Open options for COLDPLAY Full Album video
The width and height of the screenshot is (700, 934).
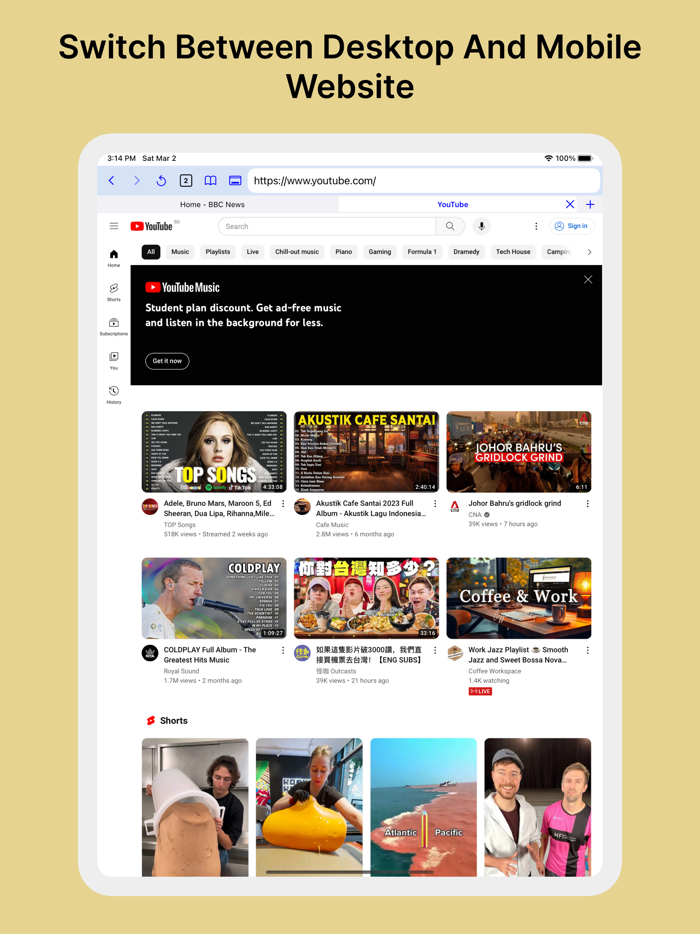tap(282, 650)
